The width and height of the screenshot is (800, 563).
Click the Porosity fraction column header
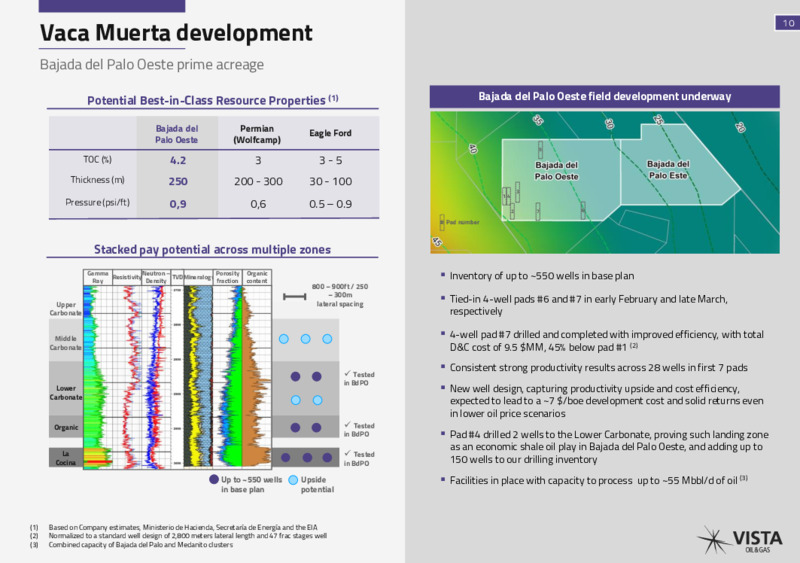228,277
